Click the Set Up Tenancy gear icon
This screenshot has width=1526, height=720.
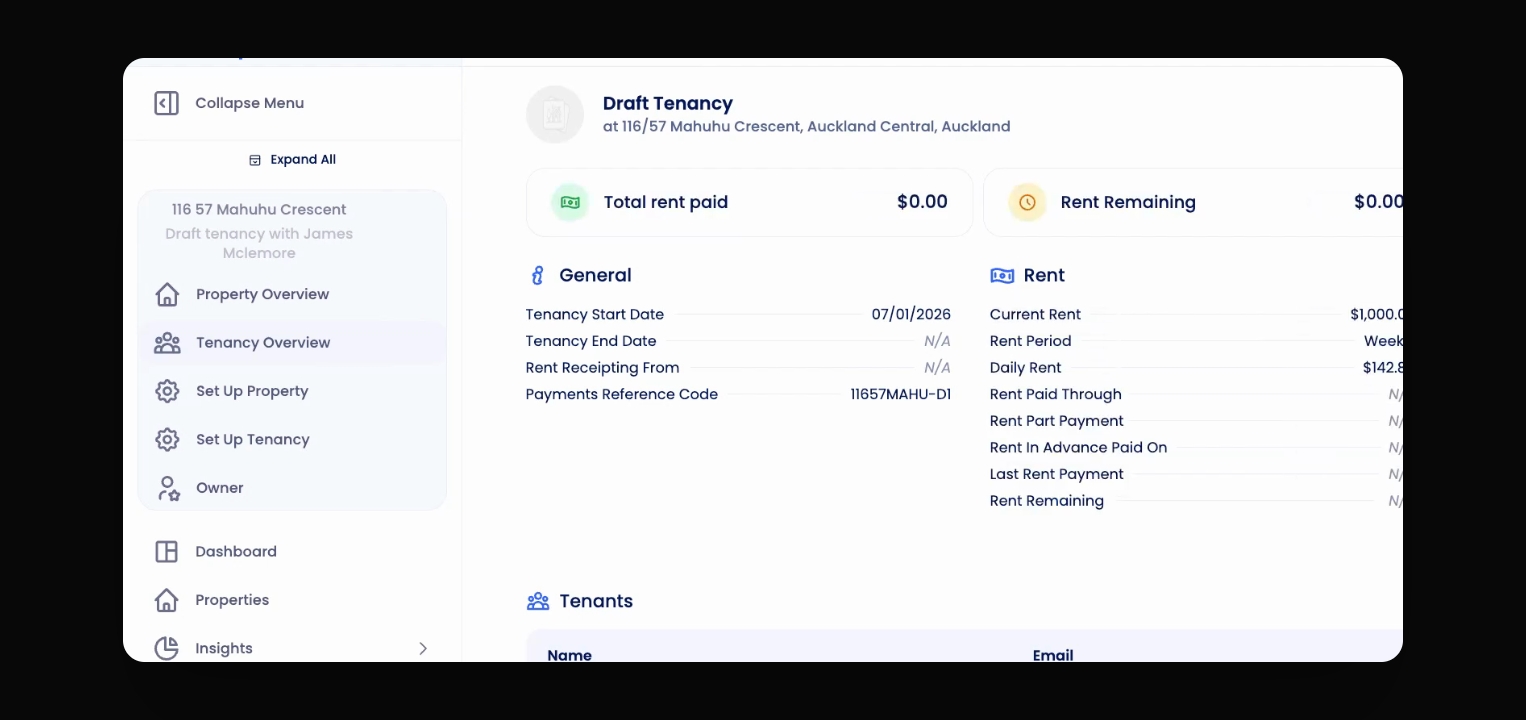[167, 440]
